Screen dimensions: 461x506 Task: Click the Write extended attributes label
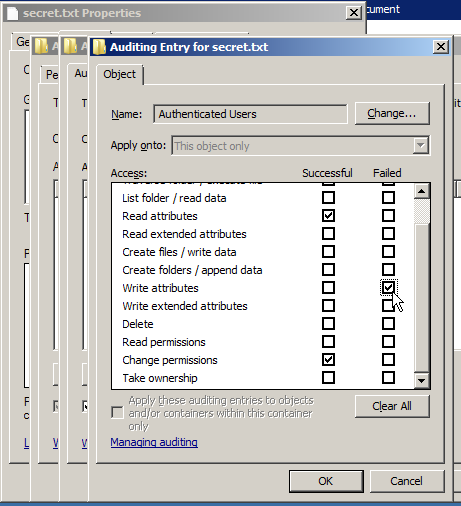[x=185, y=306]
